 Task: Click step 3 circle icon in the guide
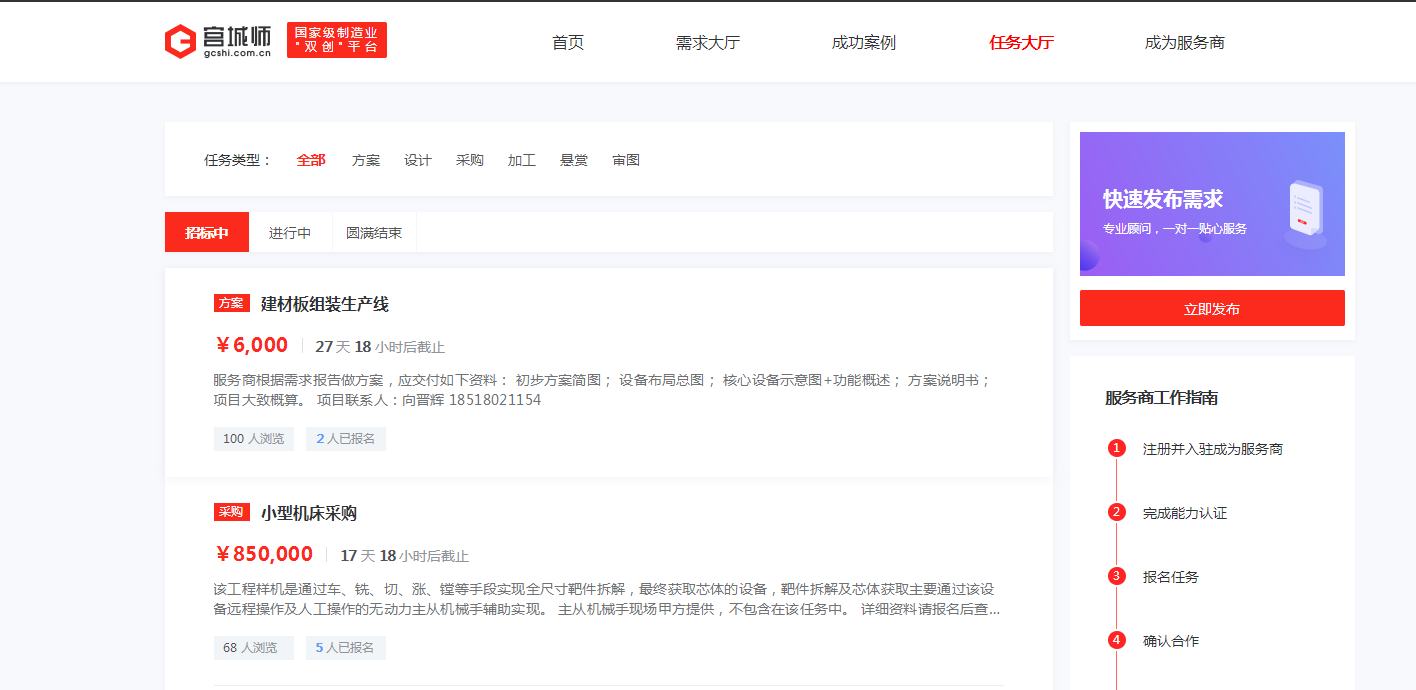pyautogui.click(x=1117, y=576)
